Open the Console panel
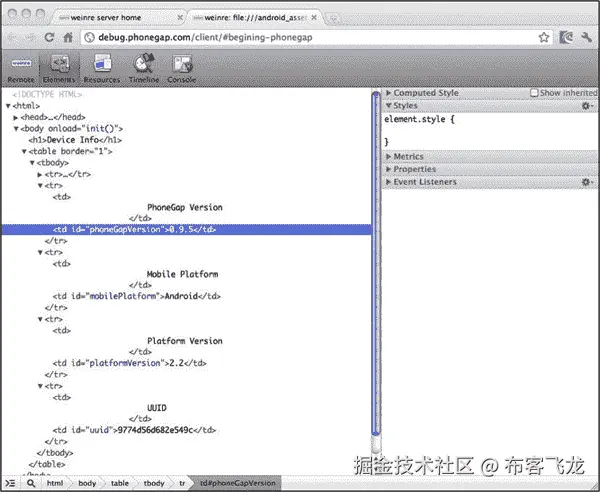Image resolution: width=600 pixels, height=492 pixels. pyautogui.click(x=182, y=70)
